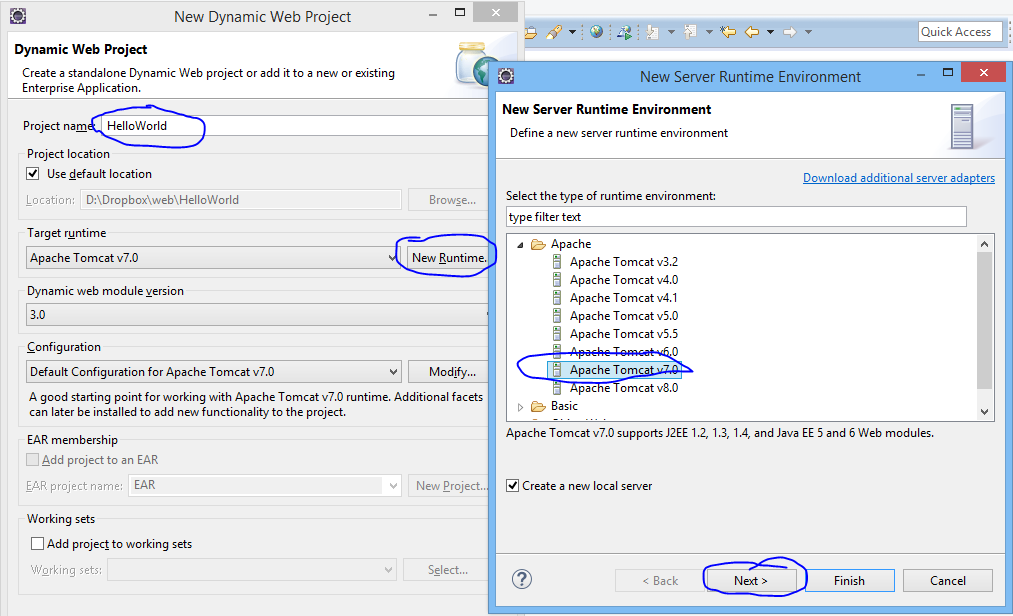Viewport: 1013px width, 616px height.
Task: Click the New Project button for EAR
Action: 450,485
